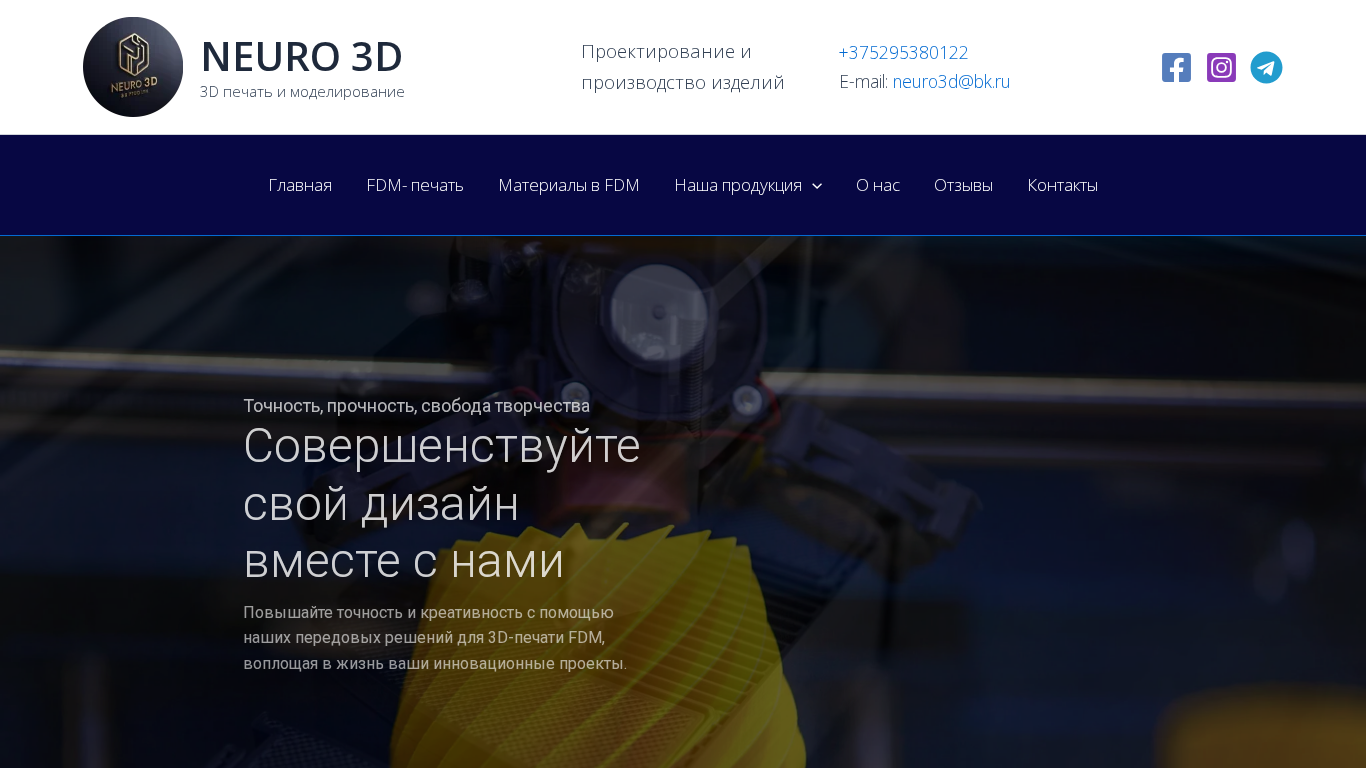Viewport: 1366px width, 768px height.
Task: Click the hero paragraph starting with Повышайте точность
Action: click(x=435, y=638)
